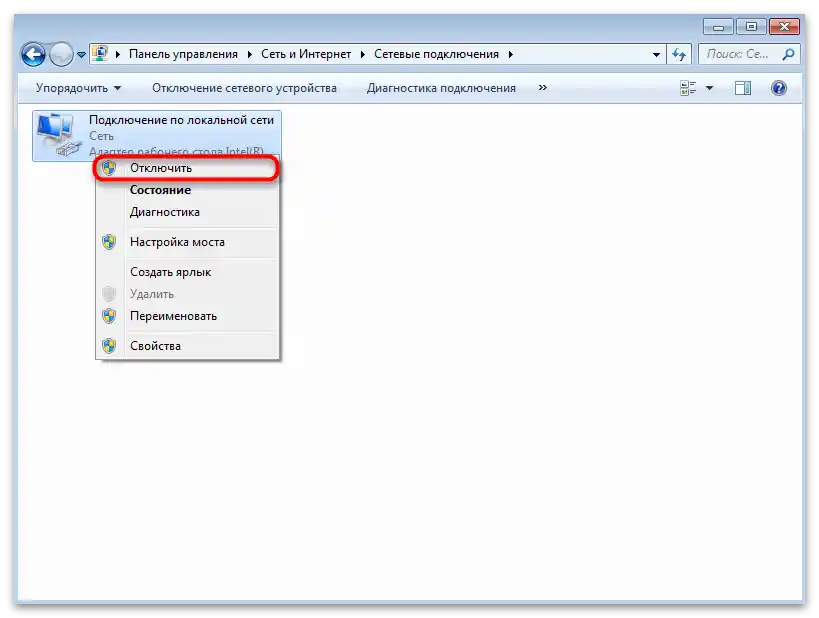Viewport: 819px width, 618px height.
Task: Show more toolbar commands via the chevron
Action: pyautogui.click(x=543, y=88)
